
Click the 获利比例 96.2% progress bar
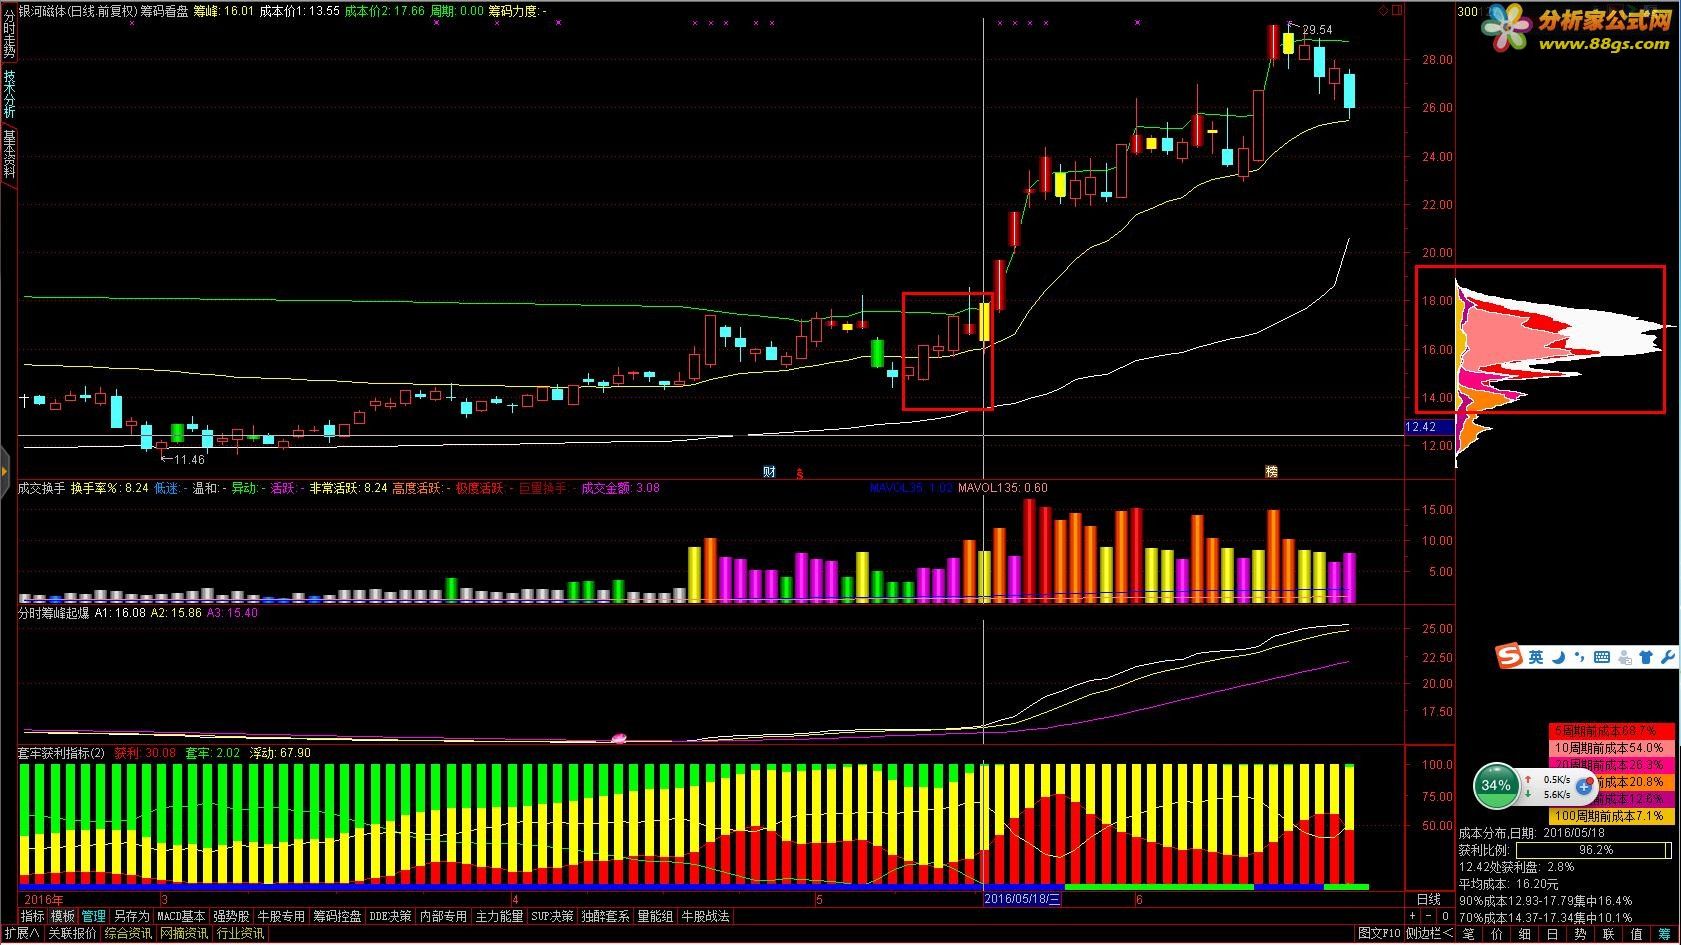(1595, 850)
